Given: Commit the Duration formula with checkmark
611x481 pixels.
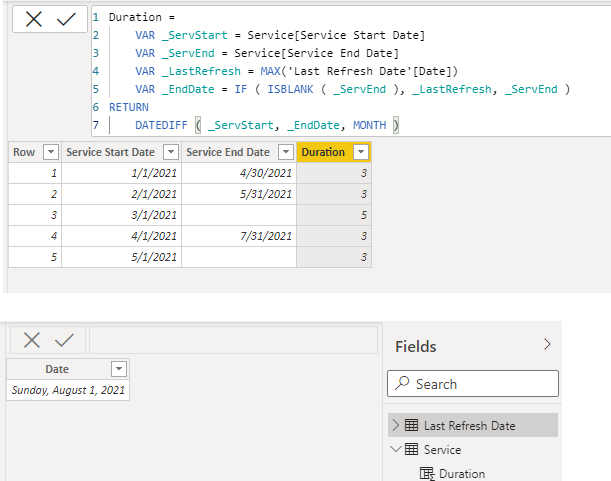Looking at the screenshot, I should 66,19.
